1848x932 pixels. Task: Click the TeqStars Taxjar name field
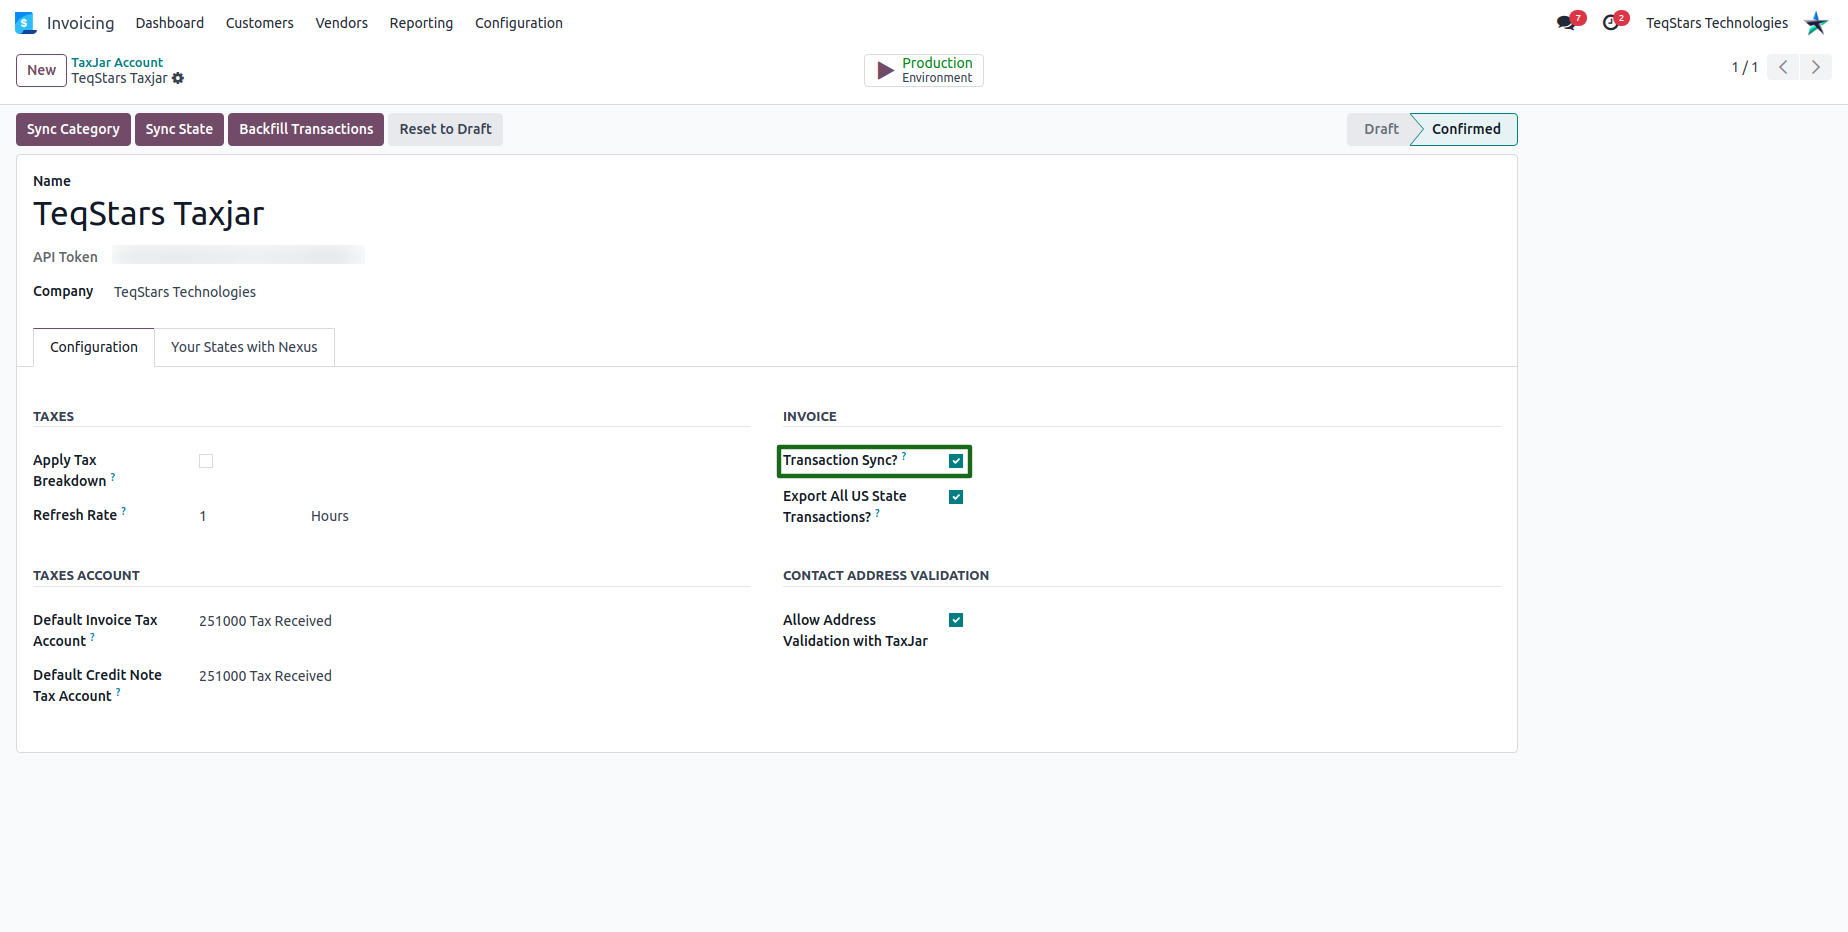coord(149,214)
